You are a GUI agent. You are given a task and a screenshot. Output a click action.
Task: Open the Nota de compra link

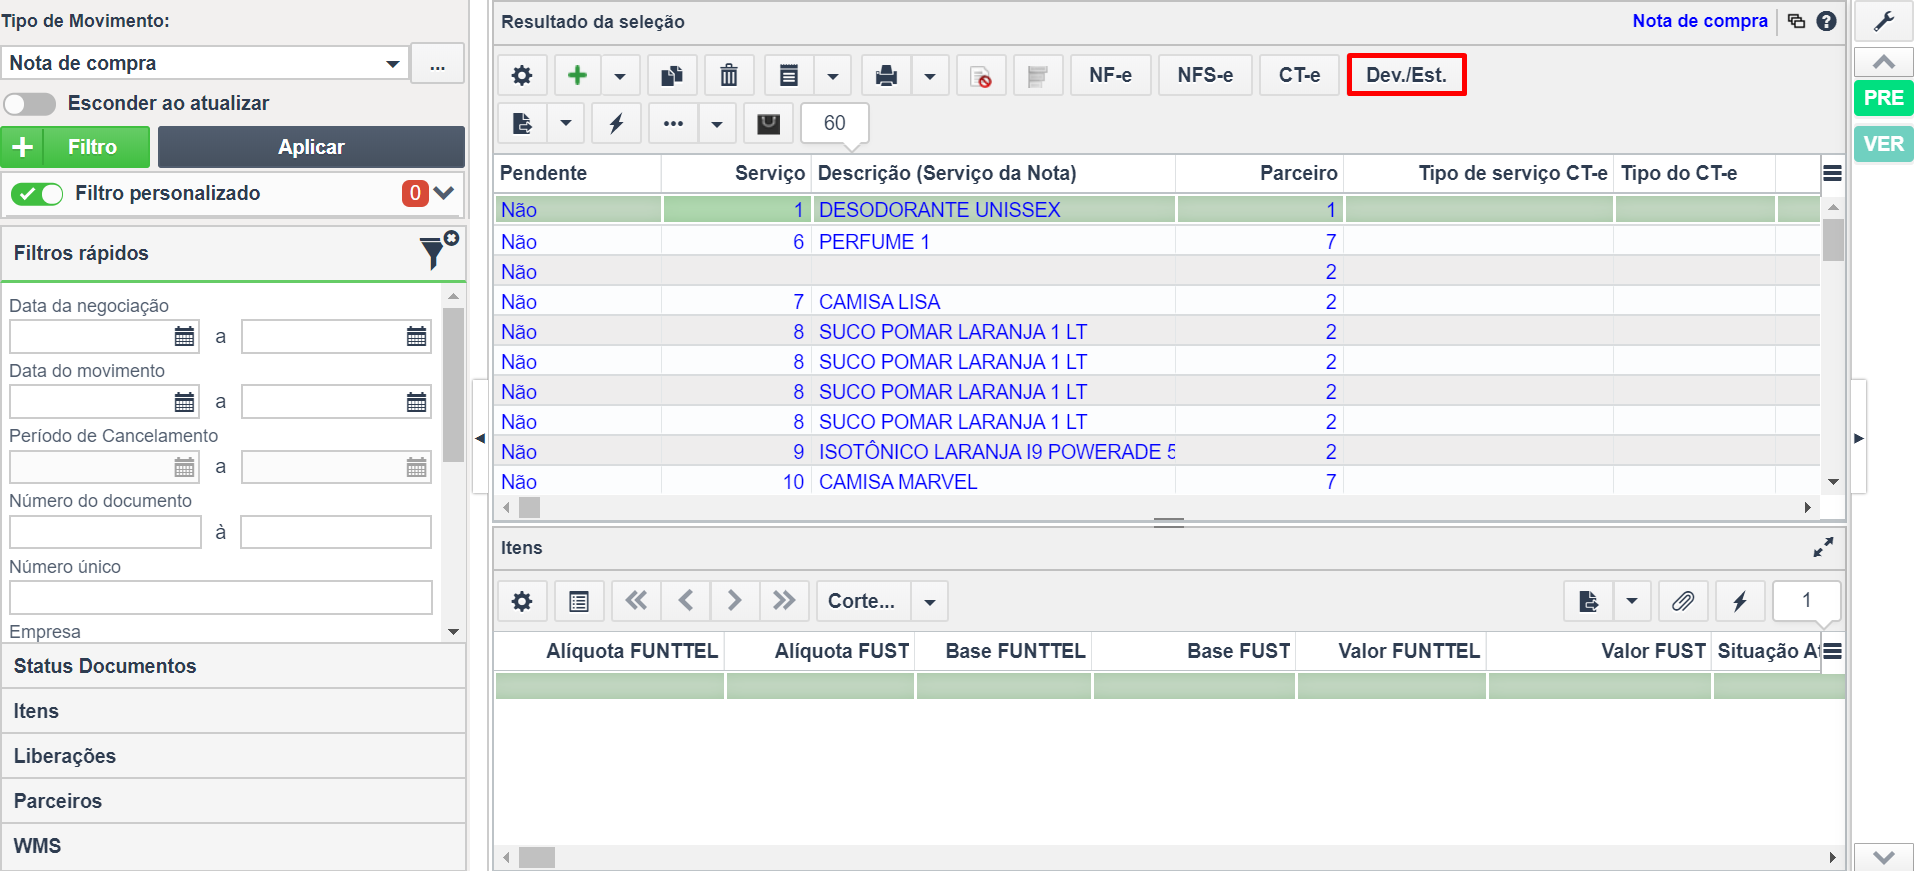click(x=1700, y=21)
